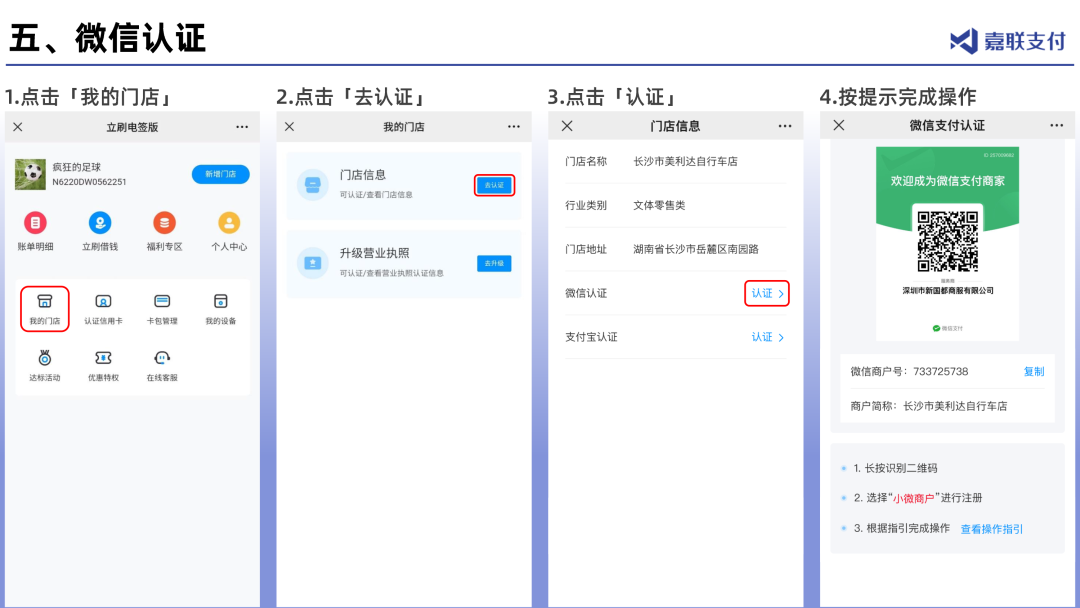Viewport: 1080px width, 608px height.
Task: Click the 门店信息 card title
Action: click(x=362, y=175)
